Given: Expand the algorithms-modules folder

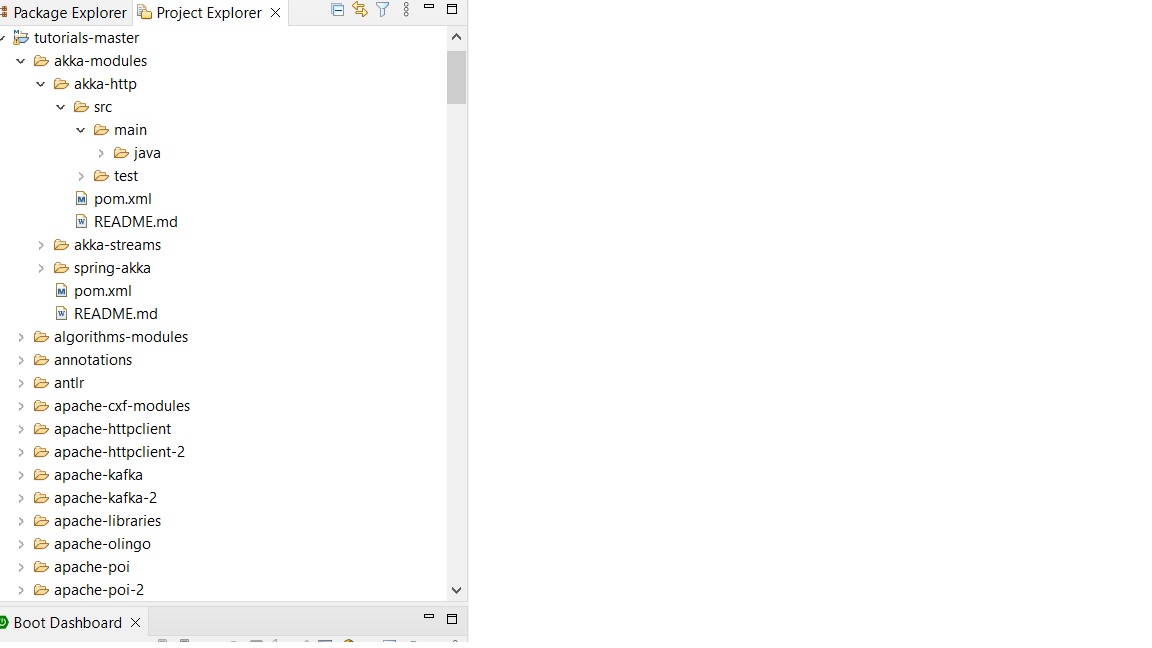Looking at the screenshot, I should (x=21, y=337).
